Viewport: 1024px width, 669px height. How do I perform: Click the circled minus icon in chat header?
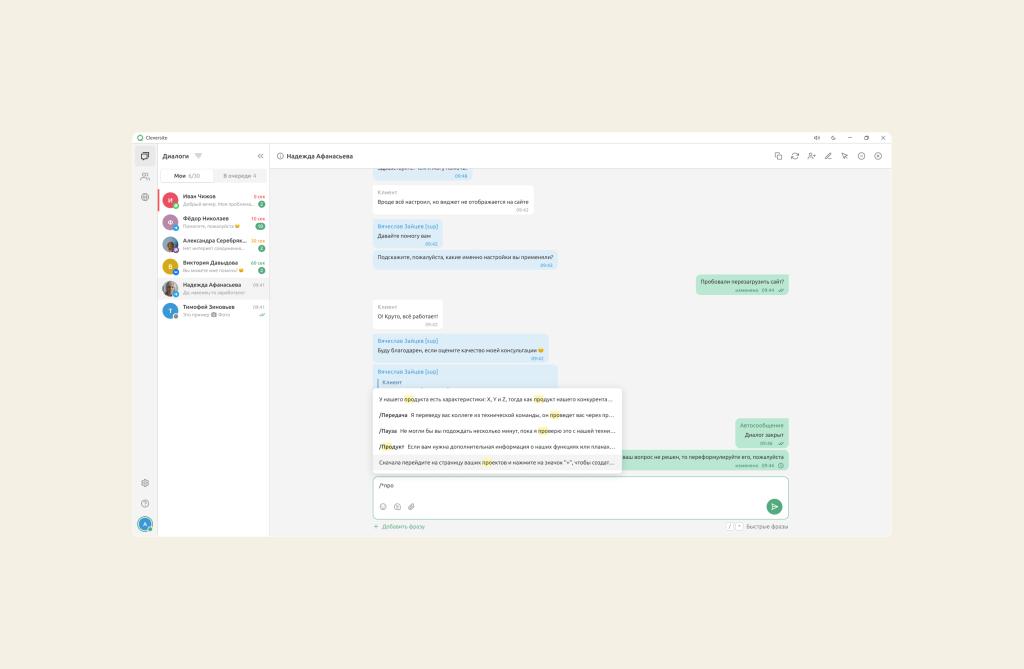pyautogui.click(x=861, y=156)
